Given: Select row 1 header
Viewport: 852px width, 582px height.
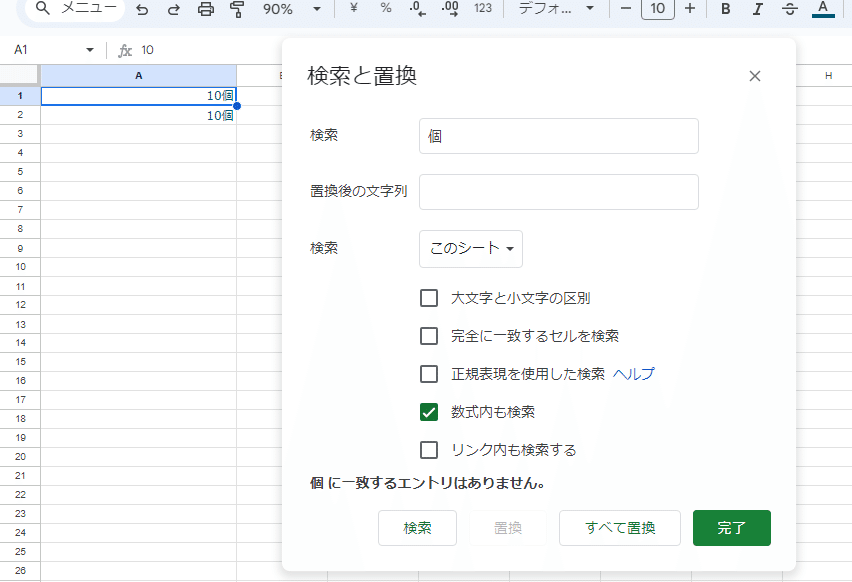Looking at the screenshot, I should (x=20, y=96).
